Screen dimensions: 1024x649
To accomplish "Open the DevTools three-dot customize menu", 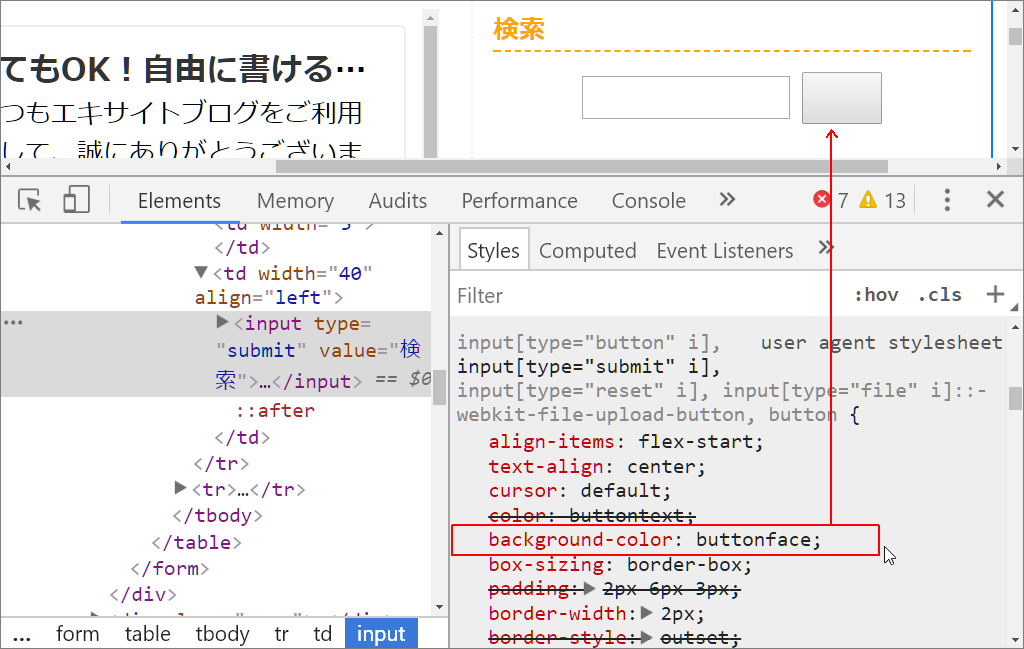I will pyautogui.click(x=947, y=200).
